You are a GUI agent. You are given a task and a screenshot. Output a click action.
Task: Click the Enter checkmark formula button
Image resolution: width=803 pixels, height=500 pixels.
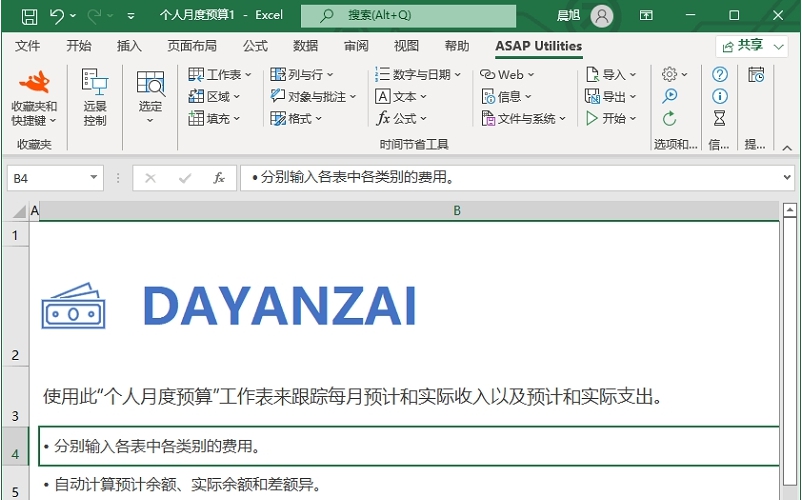click(x=184, y=178)
